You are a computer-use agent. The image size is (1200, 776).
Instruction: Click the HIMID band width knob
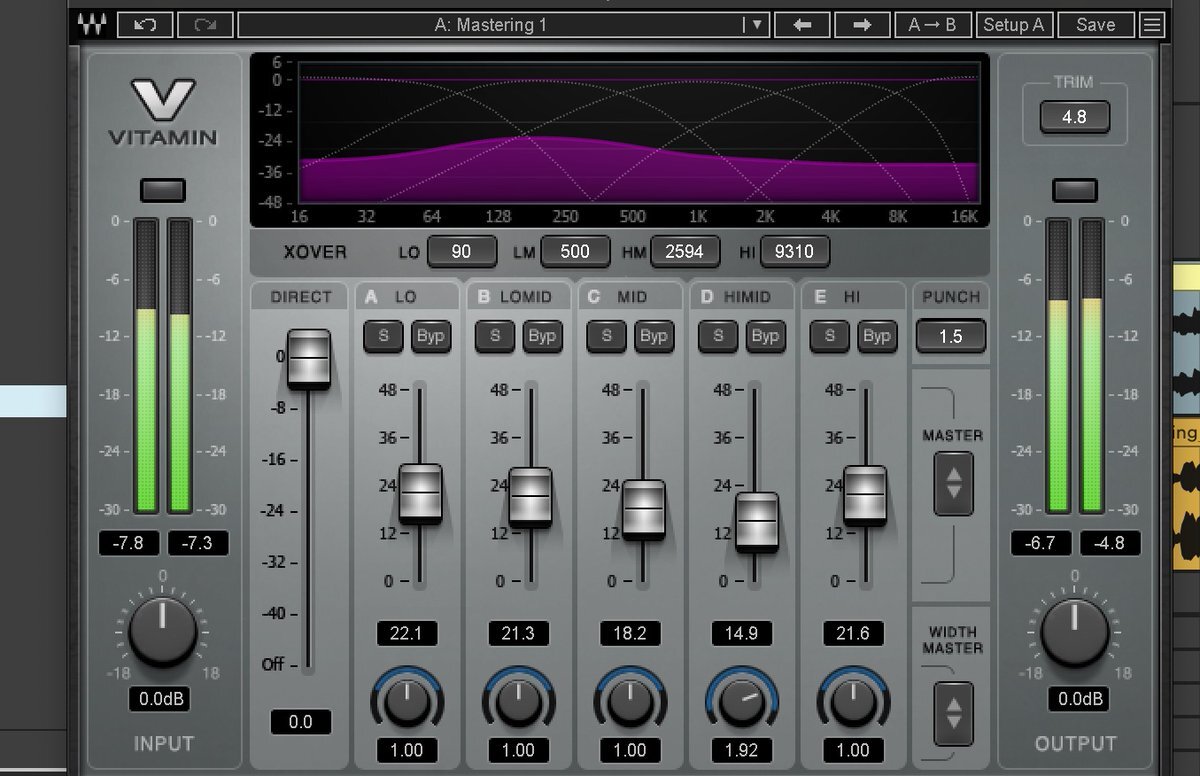(x=742, y=700)
